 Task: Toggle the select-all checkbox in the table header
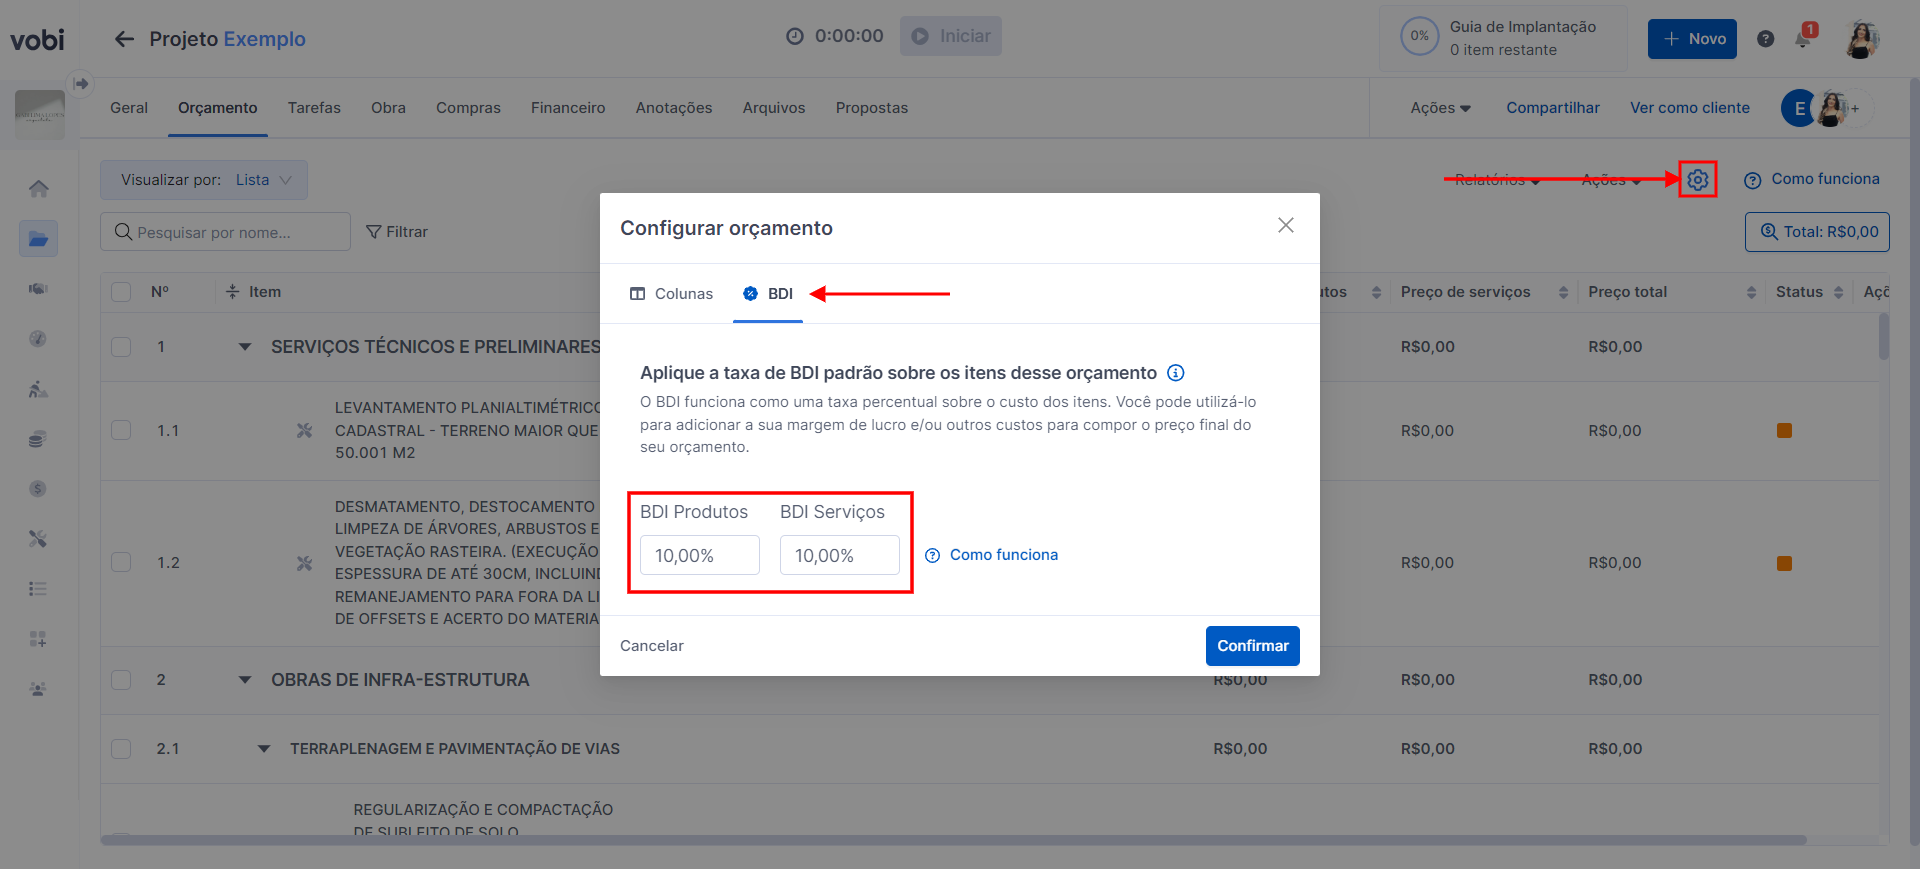[121, 292]
